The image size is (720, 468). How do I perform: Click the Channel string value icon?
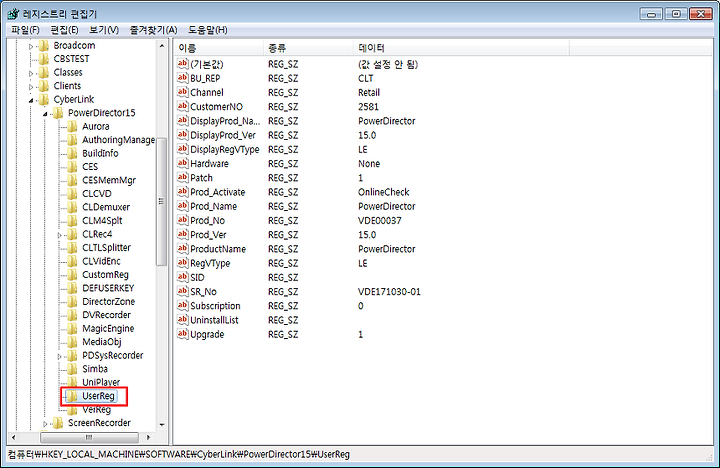[182, 92]
